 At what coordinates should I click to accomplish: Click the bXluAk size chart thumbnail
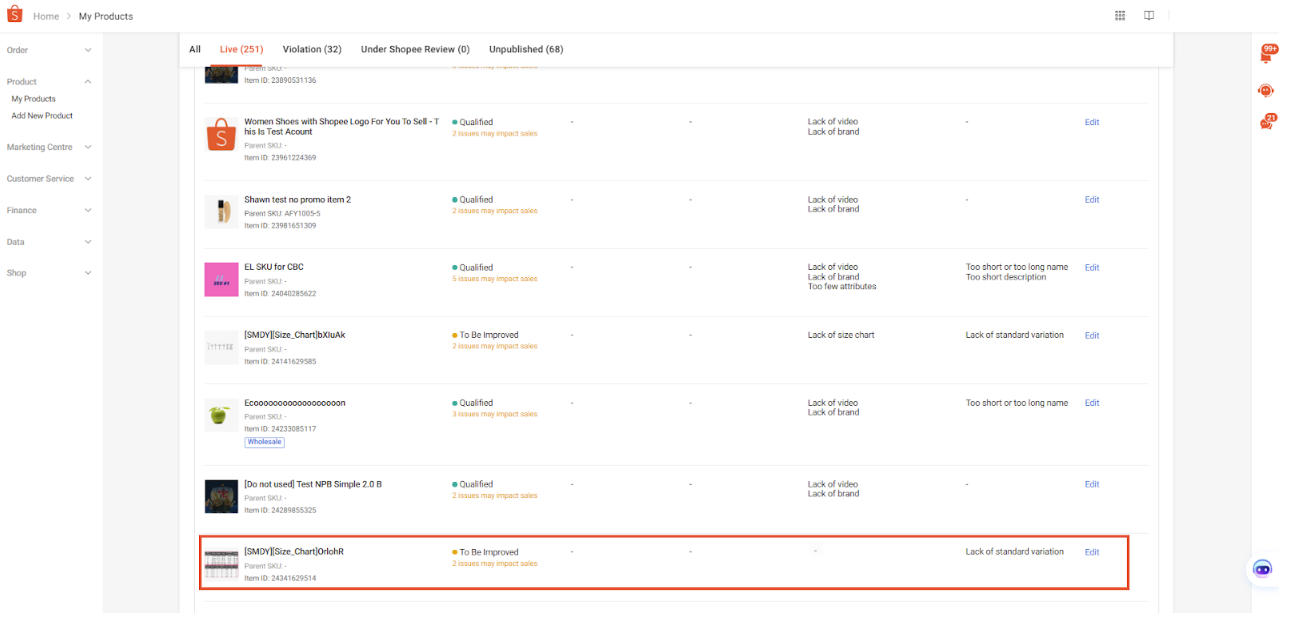pyautogui.click(x=221, y=347)
